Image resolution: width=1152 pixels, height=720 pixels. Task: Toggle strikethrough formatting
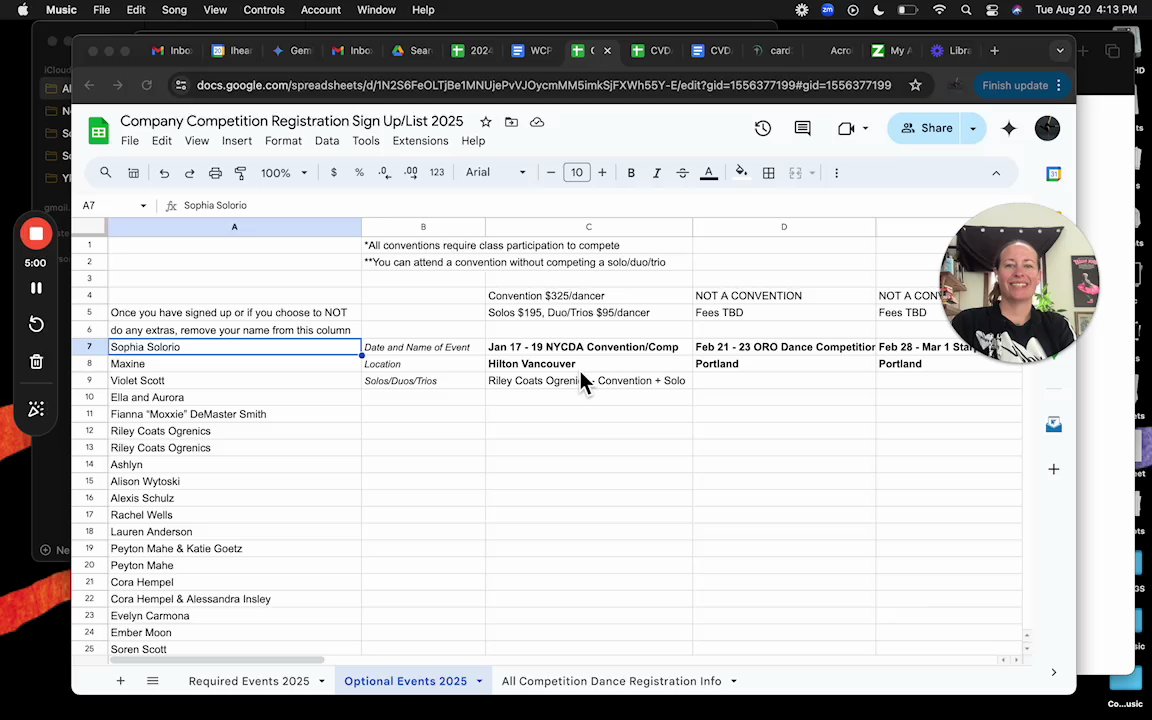pos(683,173)
